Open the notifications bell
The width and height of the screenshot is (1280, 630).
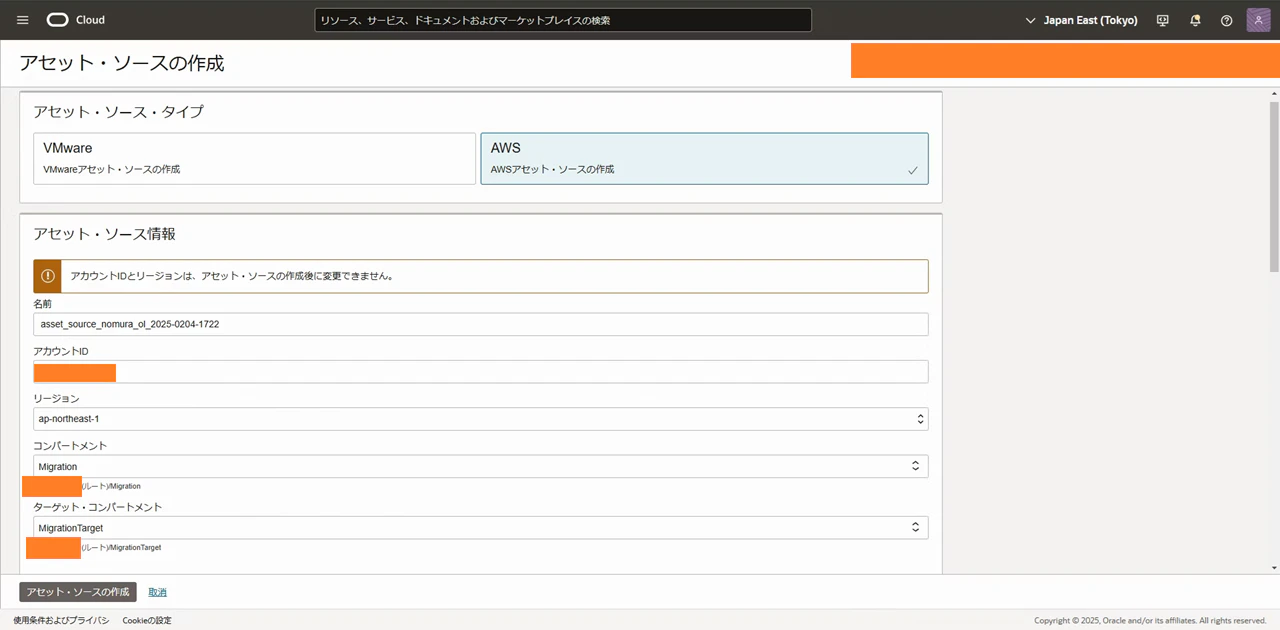tap(1195, 20)
